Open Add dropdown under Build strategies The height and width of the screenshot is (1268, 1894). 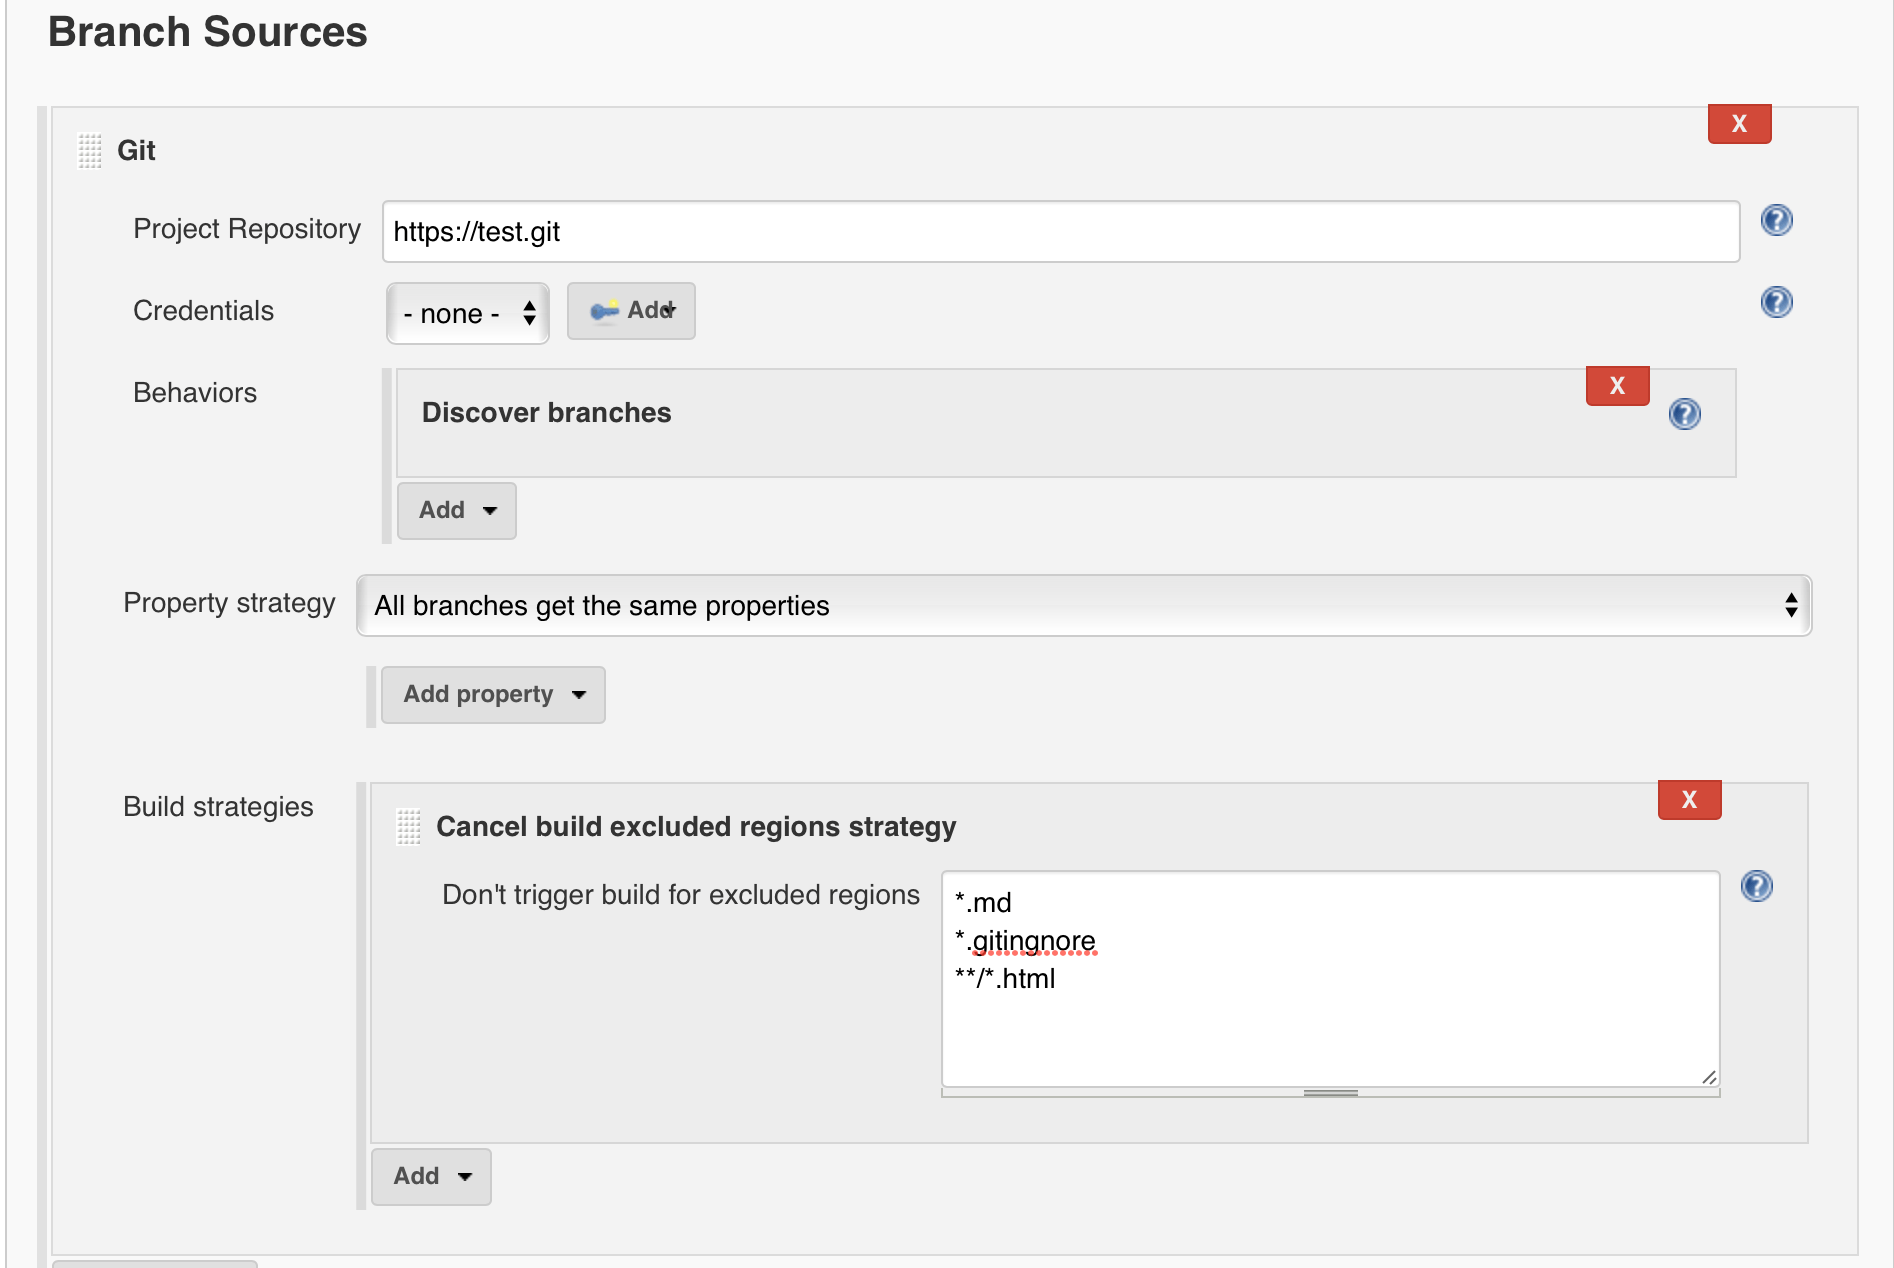pos(431,1176)
